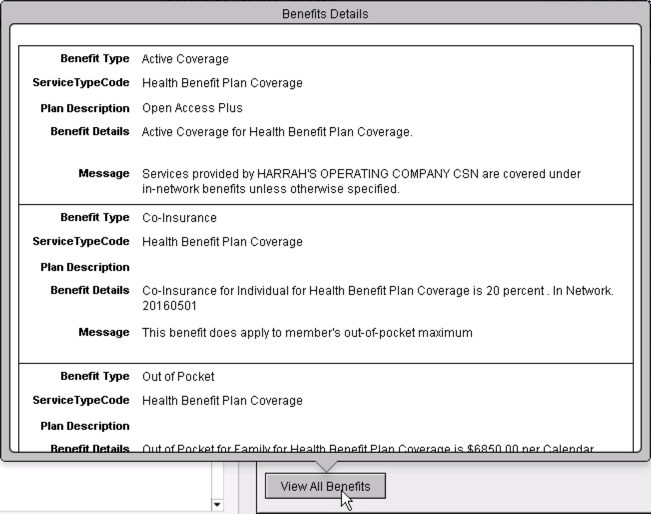
Task: Click the Co-Insurance benefit type value
Action: [x=179, y=217]
